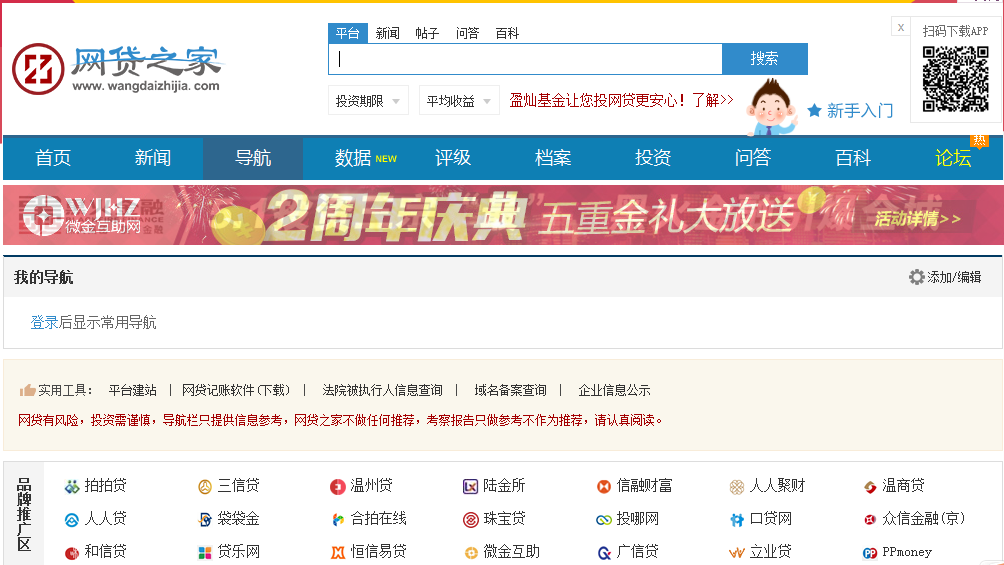Click the 珠宝贷 logo icon

471,520
